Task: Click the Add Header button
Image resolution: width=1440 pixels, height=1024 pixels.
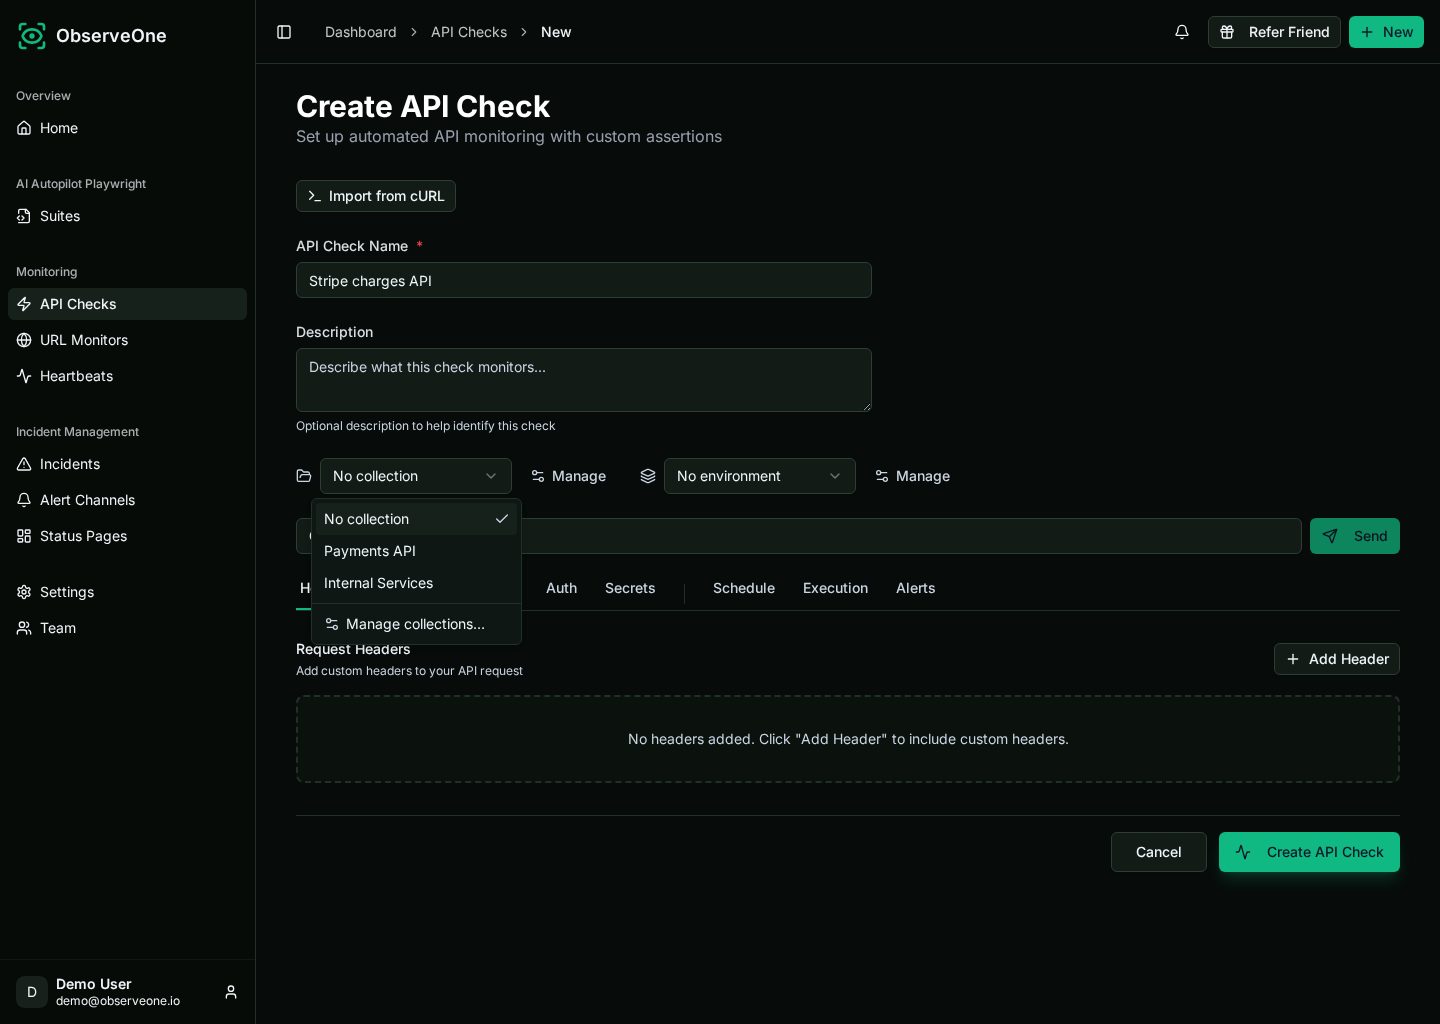Action: 1337,659
